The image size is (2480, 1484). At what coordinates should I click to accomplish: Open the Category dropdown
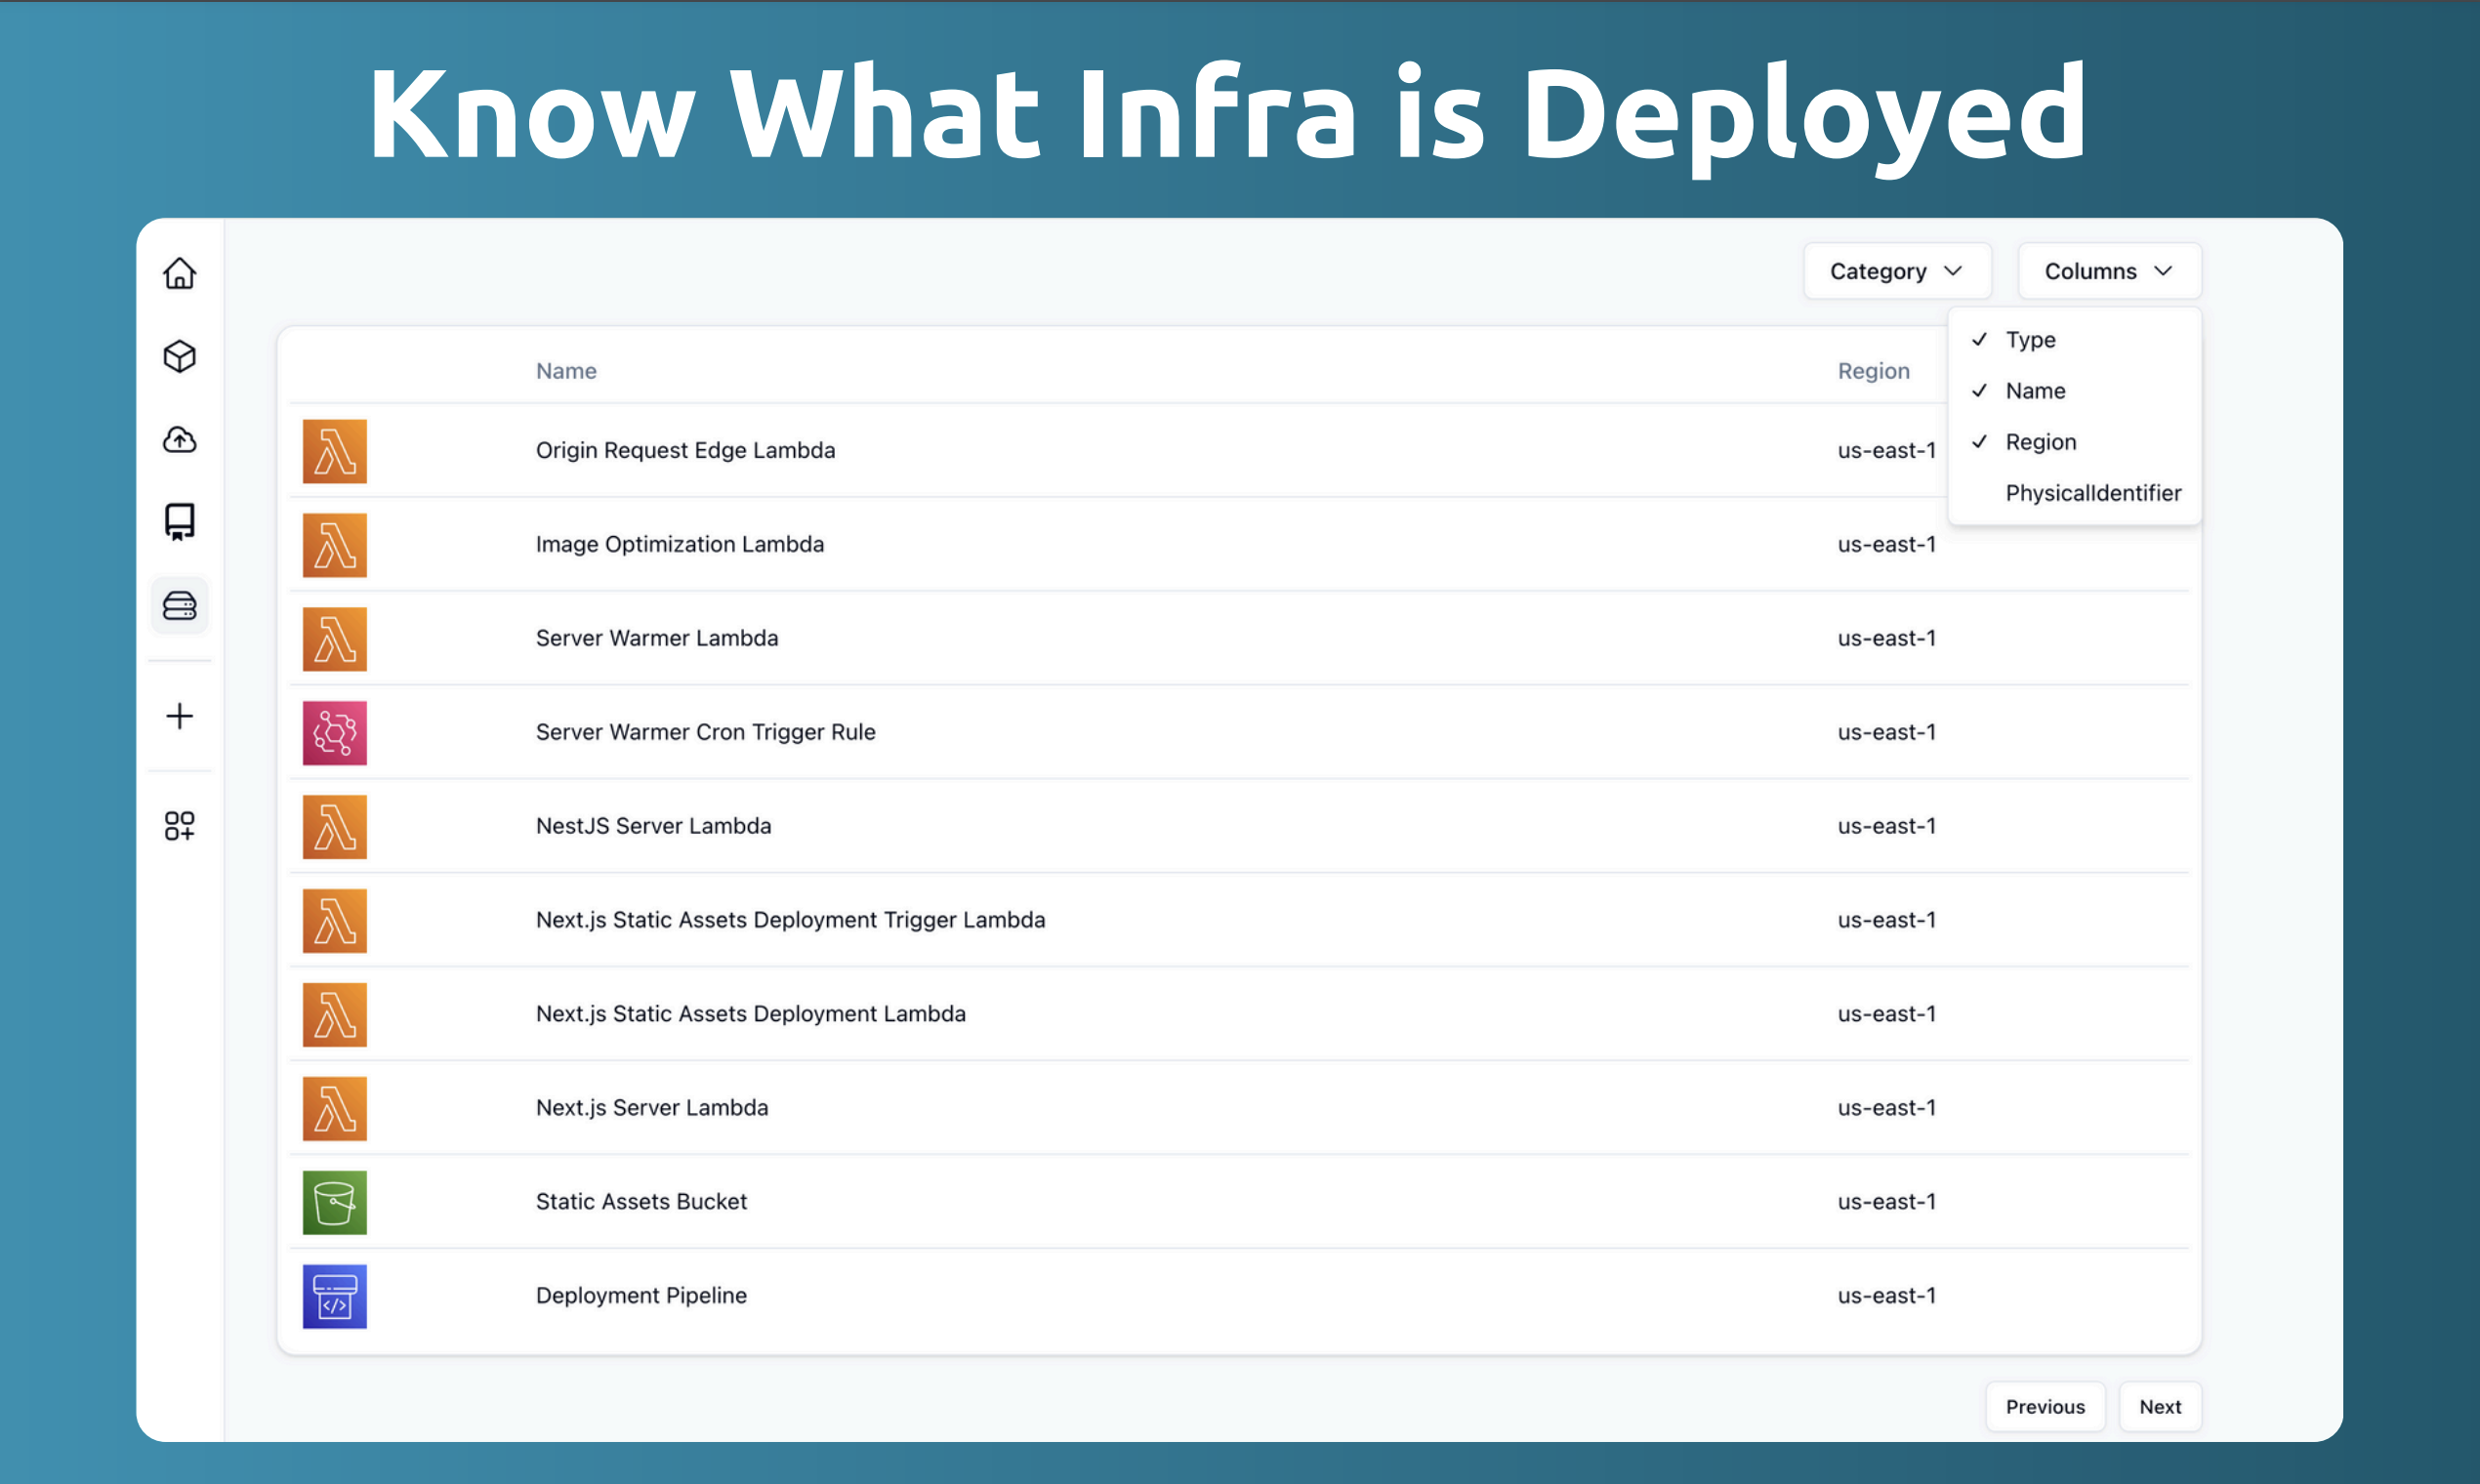[1897, 271]
